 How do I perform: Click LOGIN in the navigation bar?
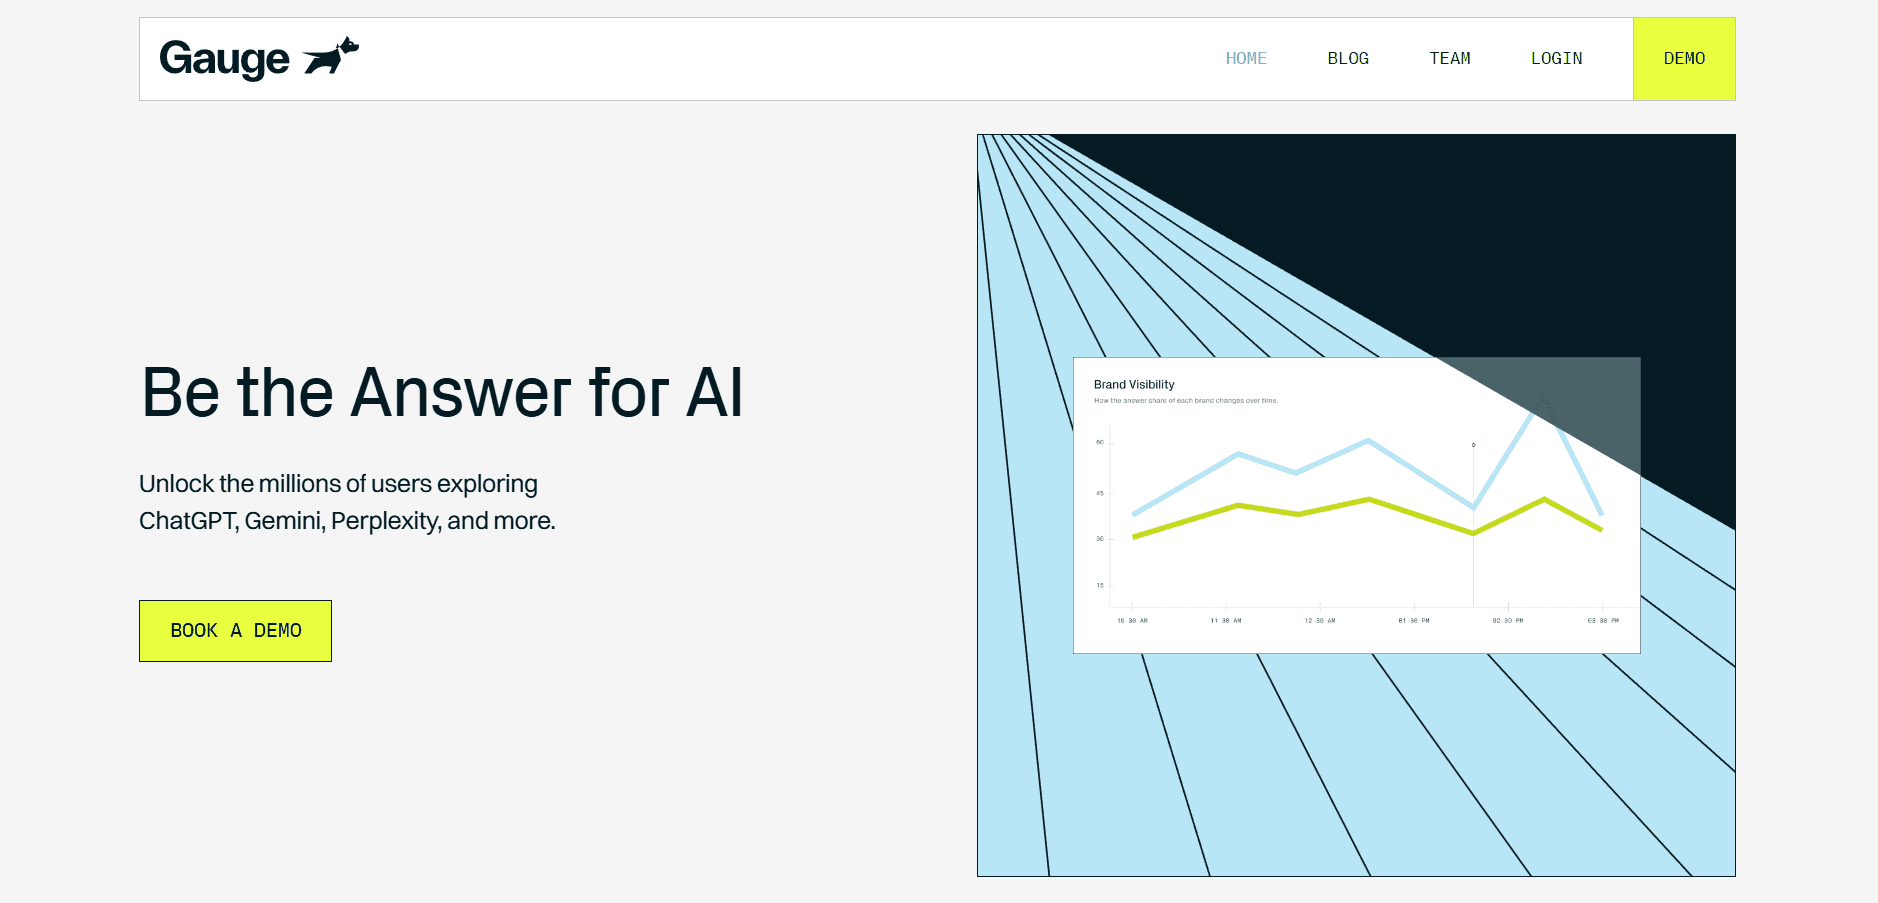coord(1557,59)
